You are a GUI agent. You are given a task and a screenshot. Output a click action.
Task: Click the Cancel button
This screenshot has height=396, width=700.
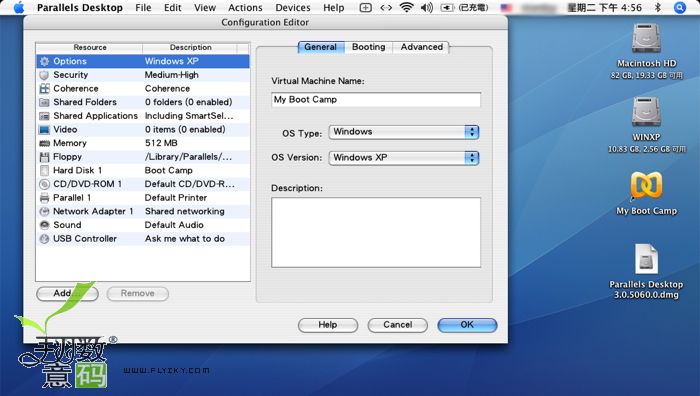tap(397, 325)
